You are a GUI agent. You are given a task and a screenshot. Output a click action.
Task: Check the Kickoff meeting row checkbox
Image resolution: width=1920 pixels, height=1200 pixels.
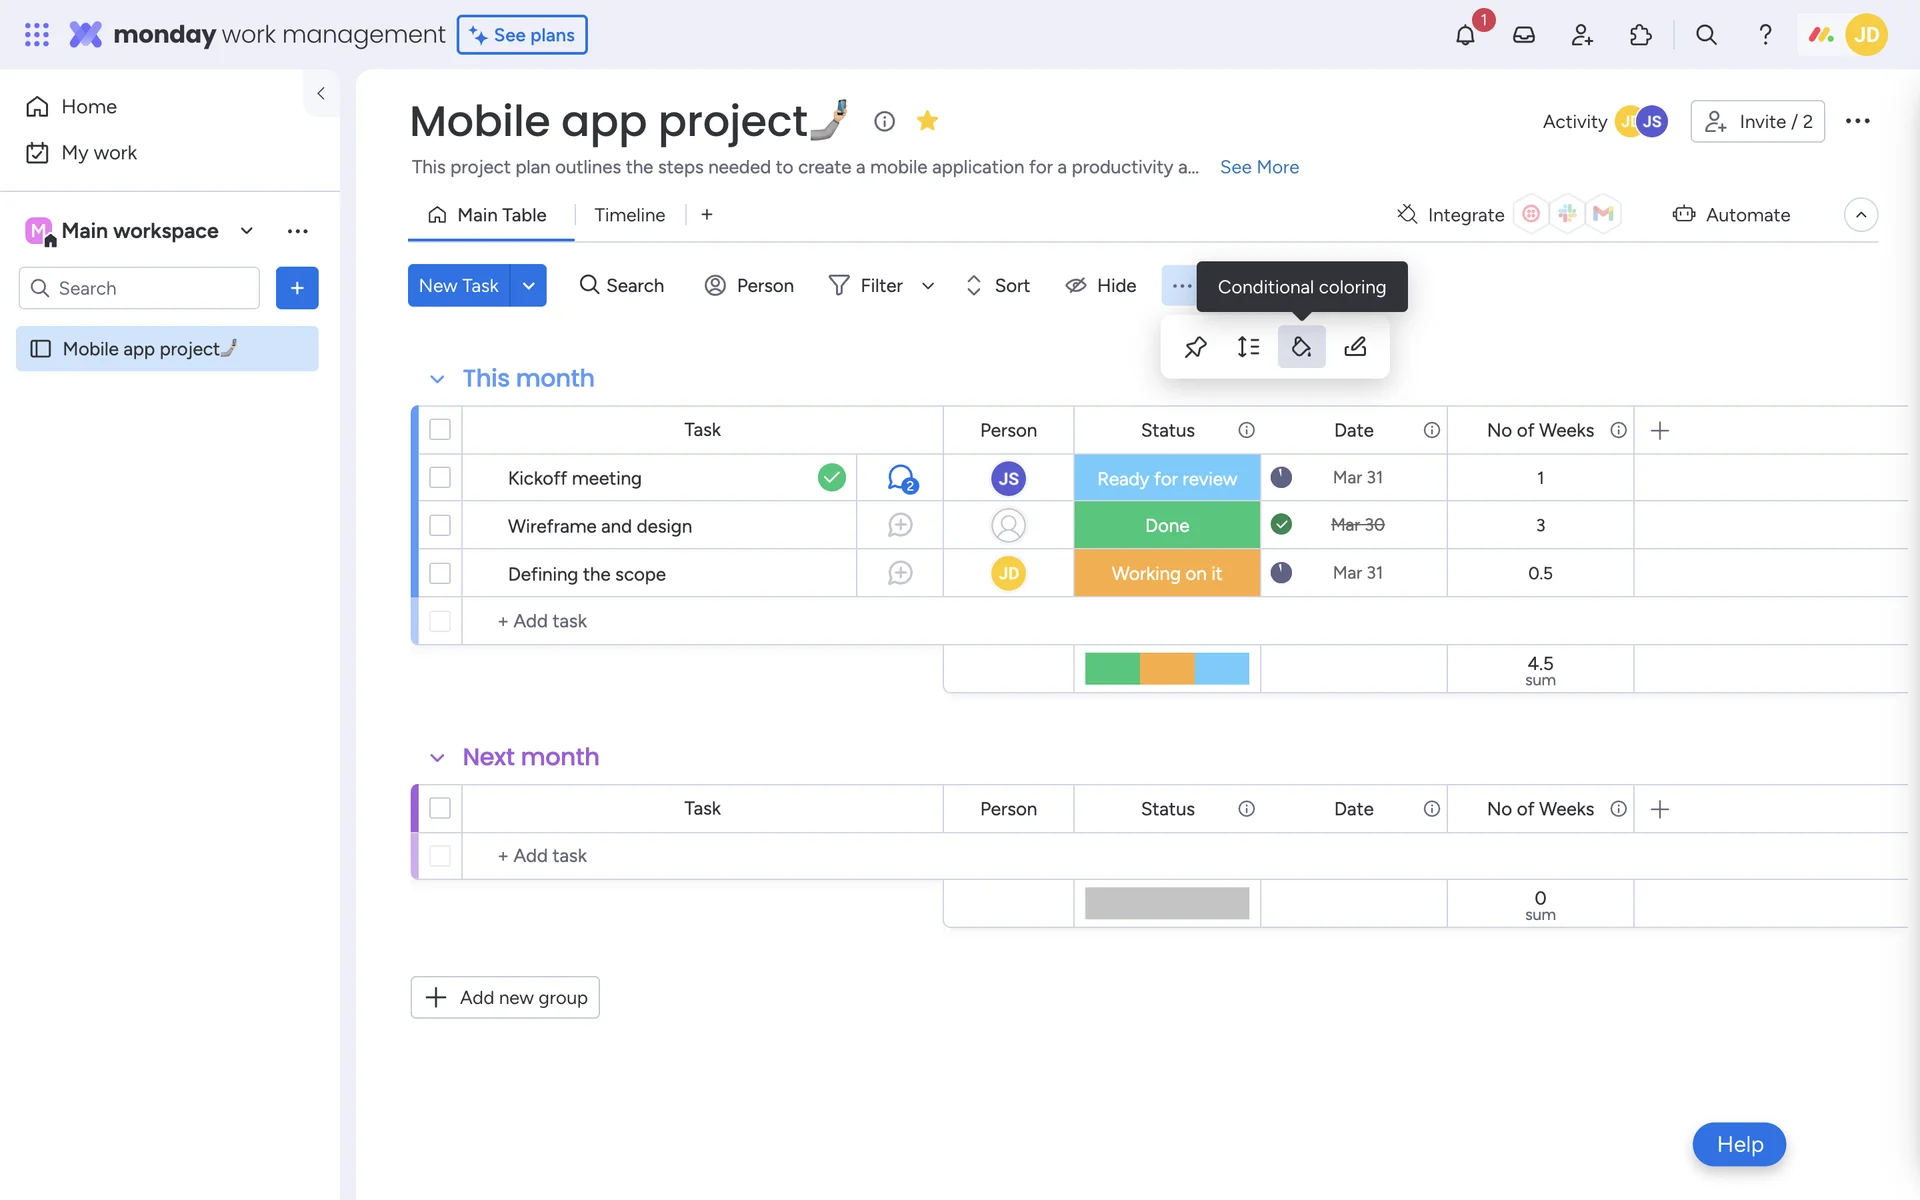point(440,478)
